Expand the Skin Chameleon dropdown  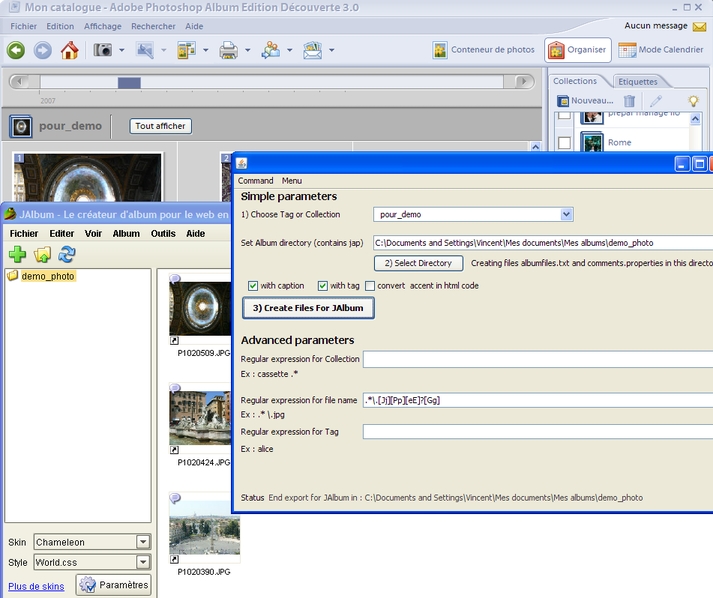pos(143,542)
